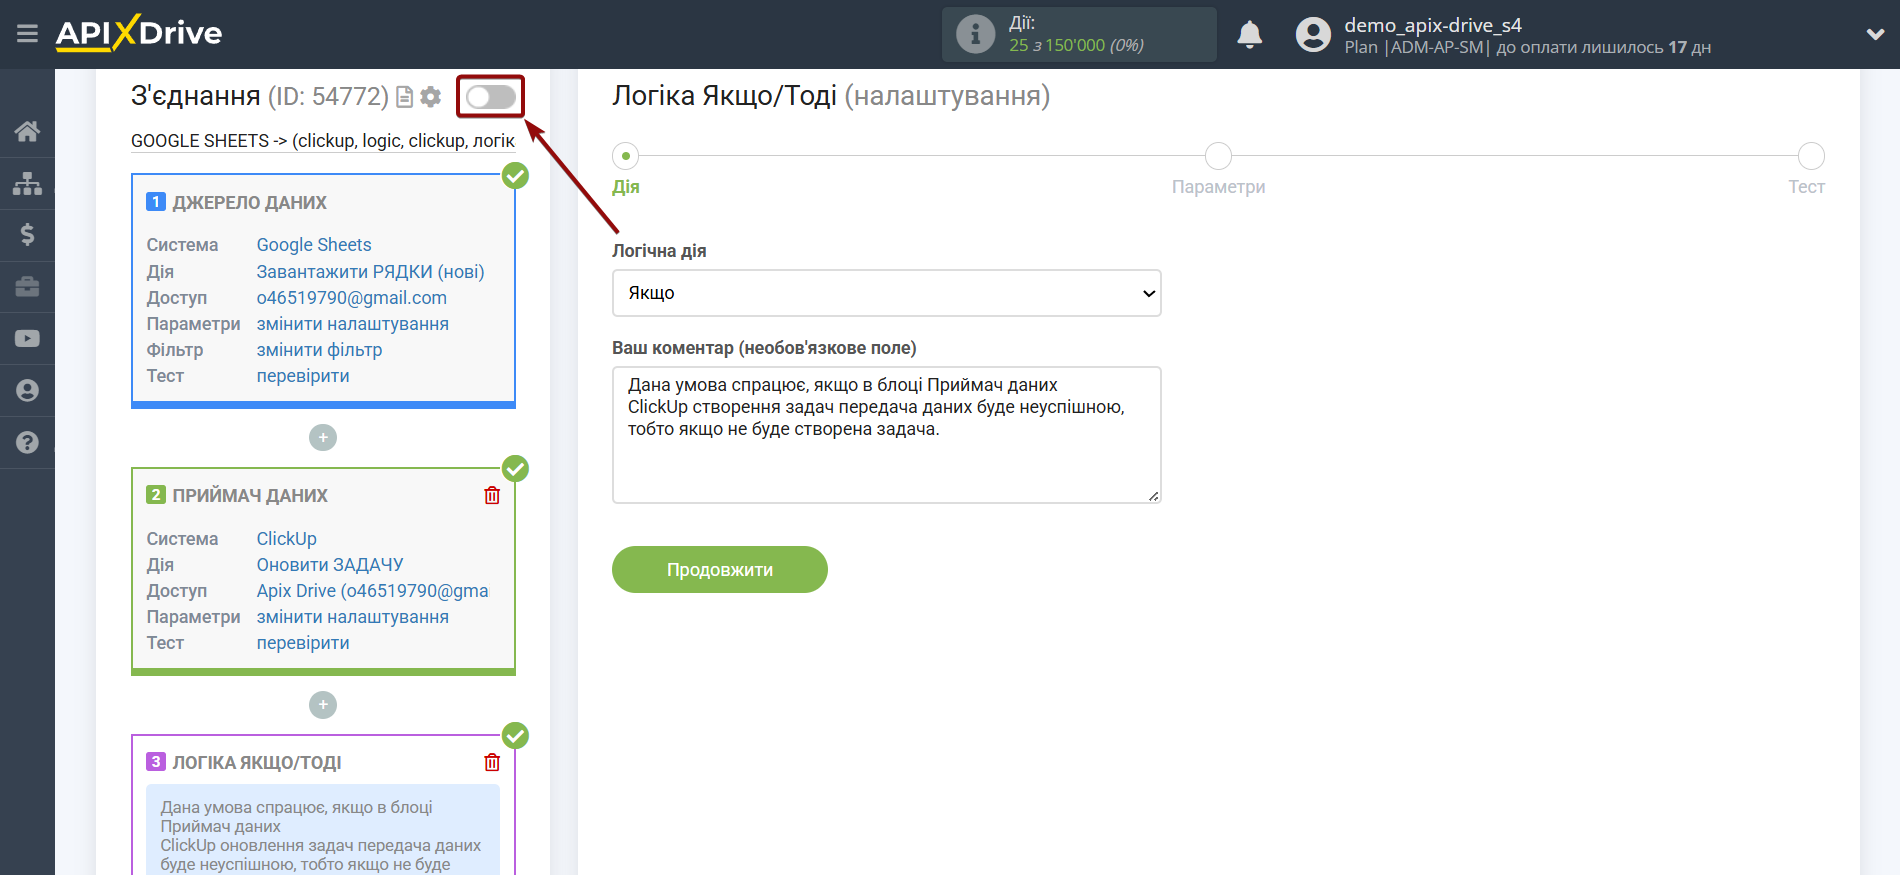Click the Приймач даних header
1900x875 pixels.
point(250,496)
